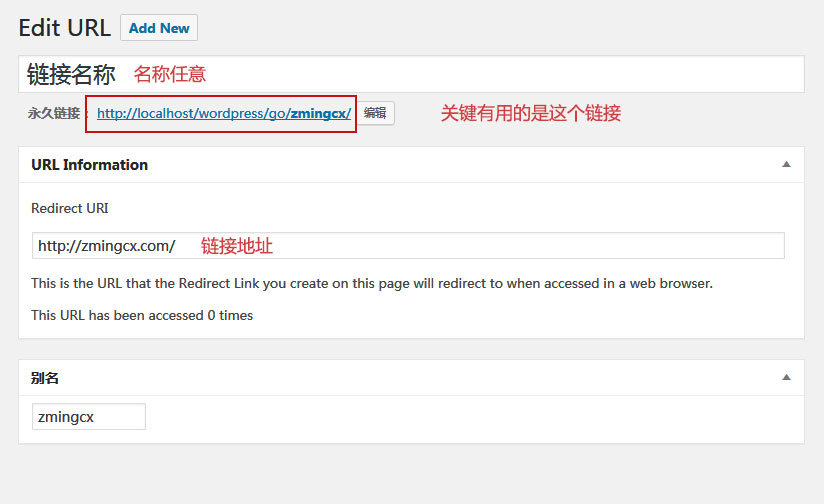Screen dimensions: 824x504
Task: Click the link name title field
Action: point(411,74)
